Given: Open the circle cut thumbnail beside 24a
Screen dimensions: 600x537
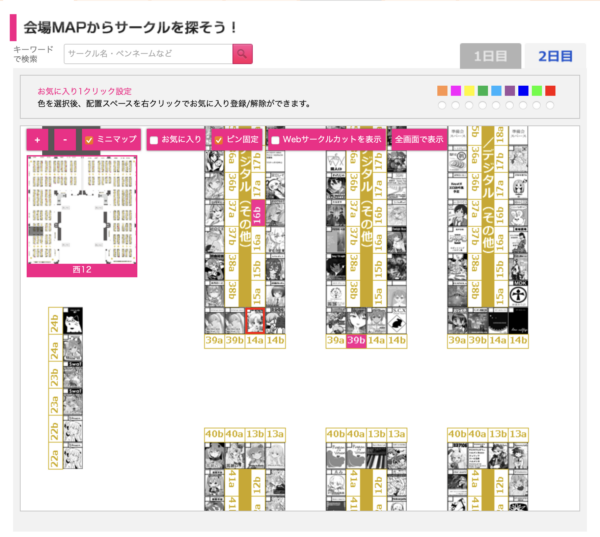Looking at the screenshot, I should tap(73, 348).
